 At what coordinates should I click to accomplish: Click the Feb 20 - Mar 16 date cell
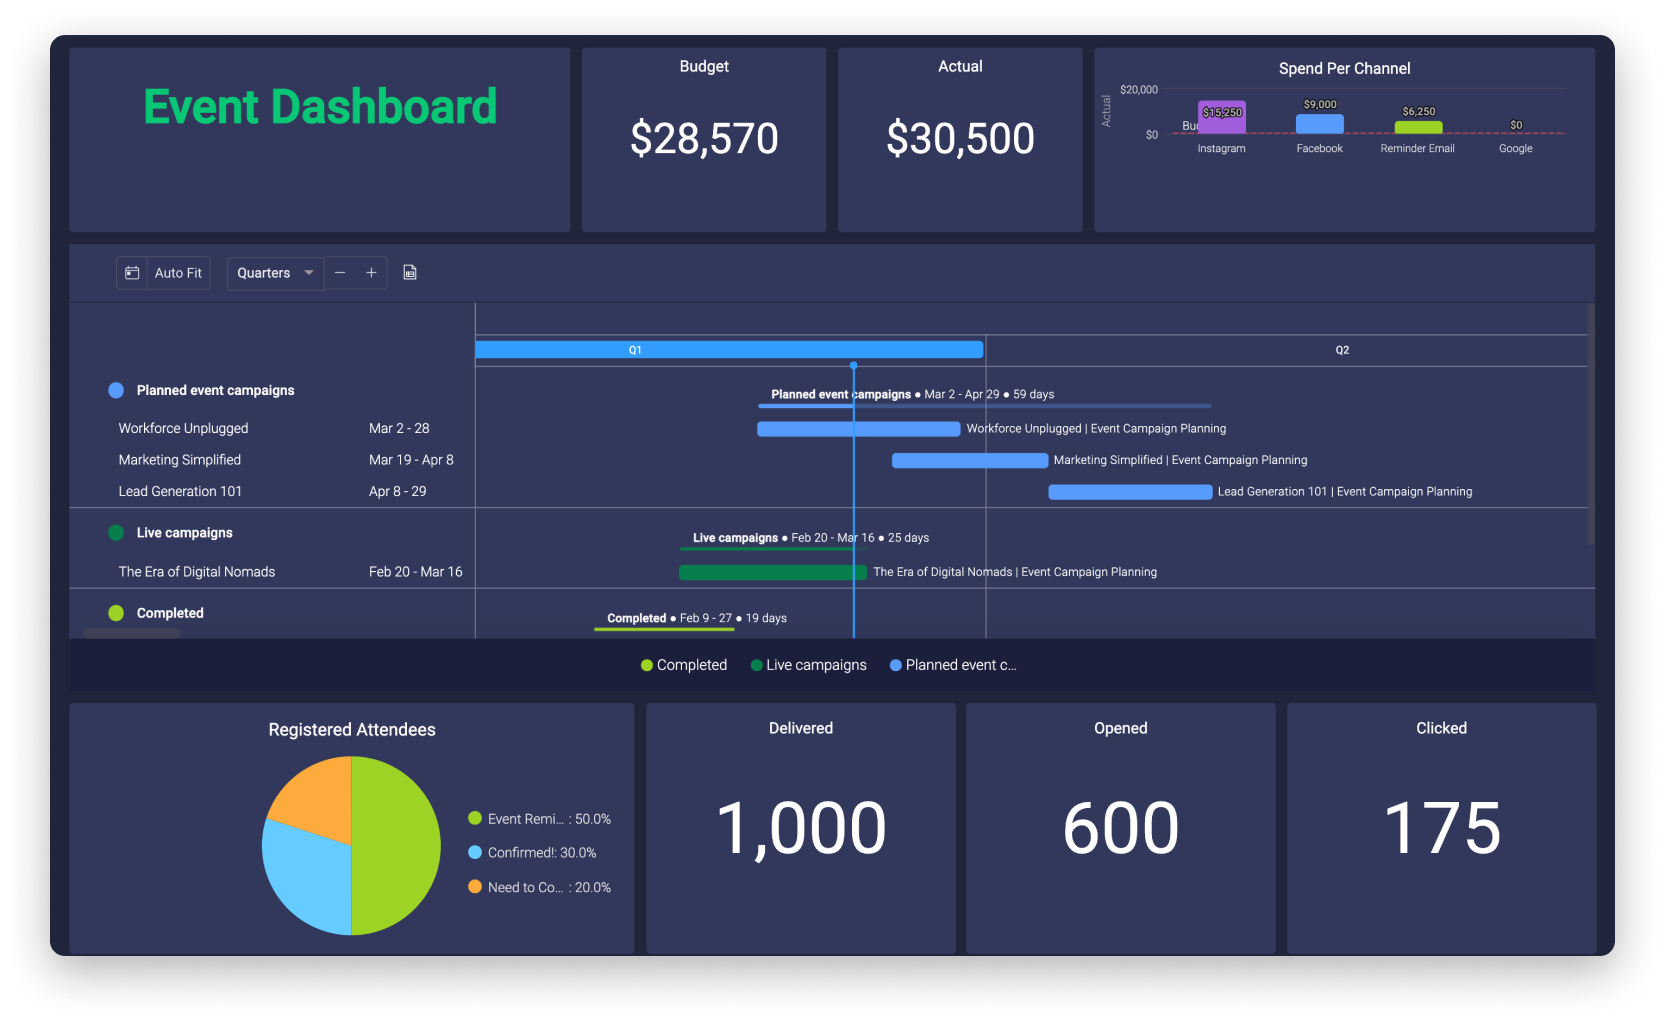click(x=415, y=572)
